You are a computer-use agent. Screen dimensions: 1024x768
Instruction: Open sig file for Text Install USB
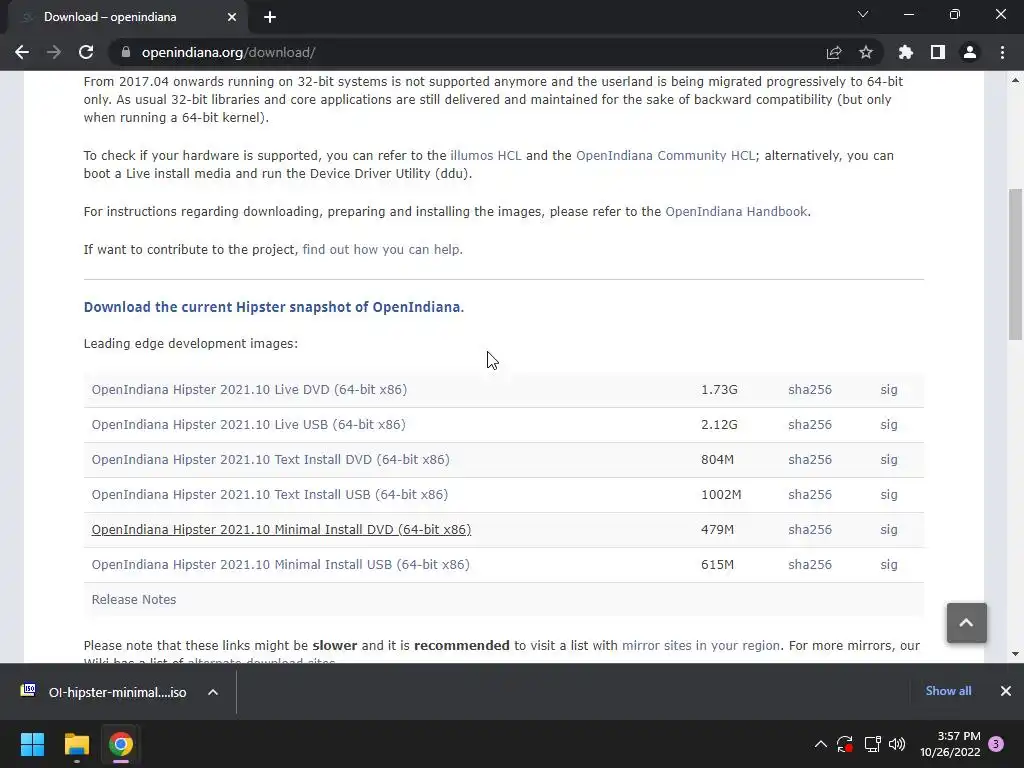click(889, 494)
